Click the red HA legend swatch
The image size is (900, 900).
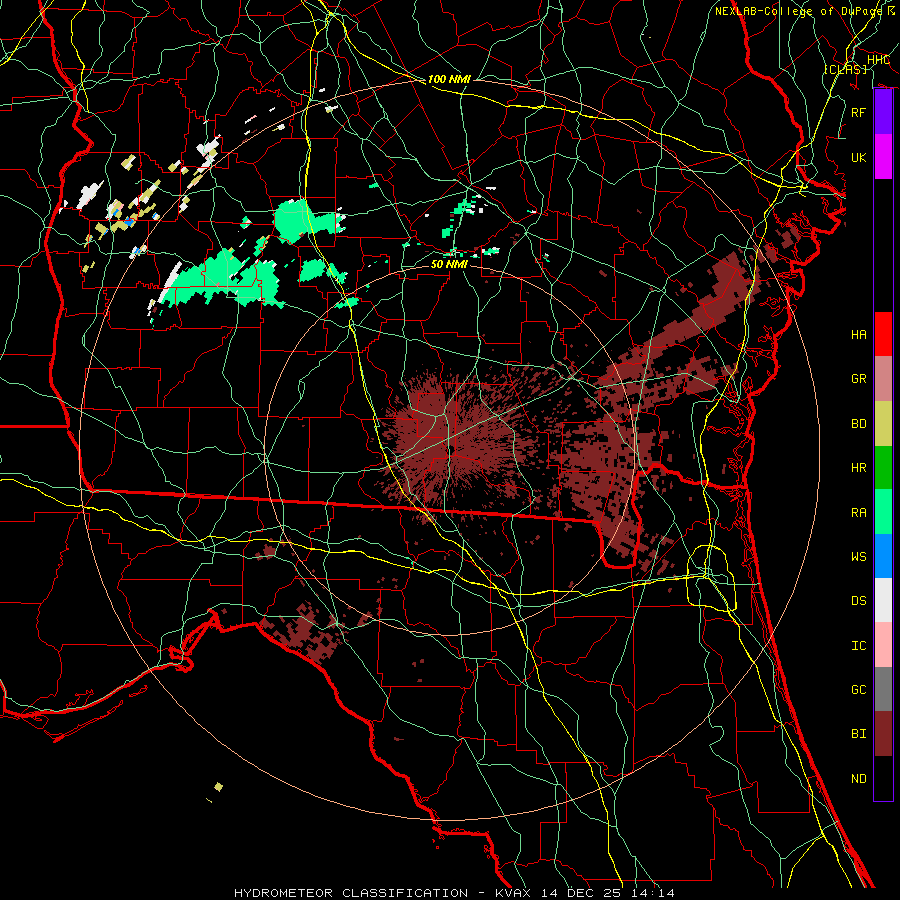pos(883,334)
